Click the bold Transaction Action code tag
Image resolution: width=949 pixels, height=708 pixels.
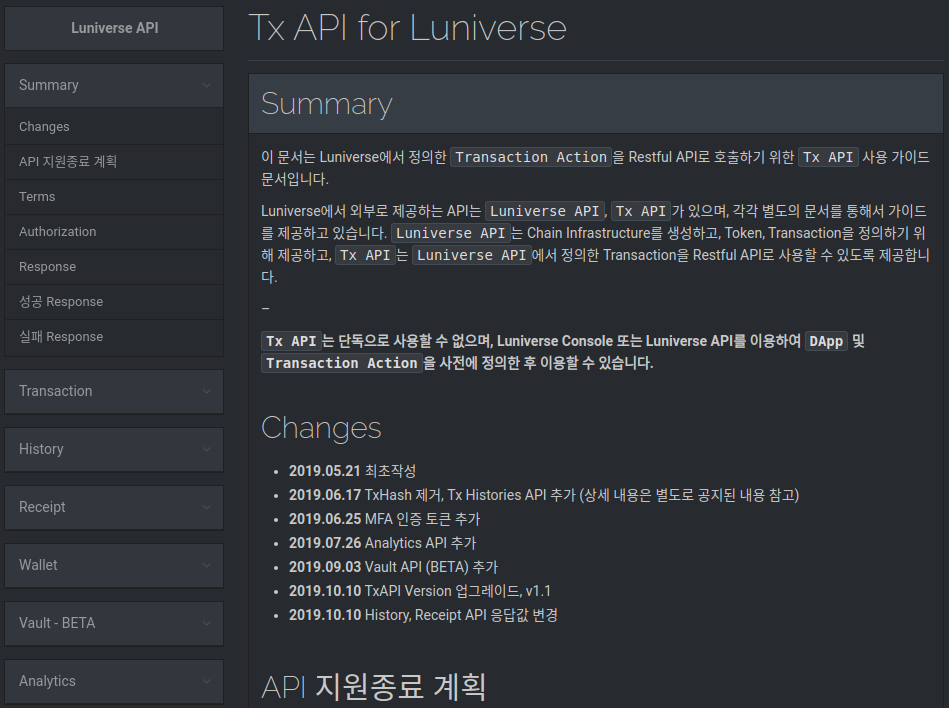[x=341, y=363]
